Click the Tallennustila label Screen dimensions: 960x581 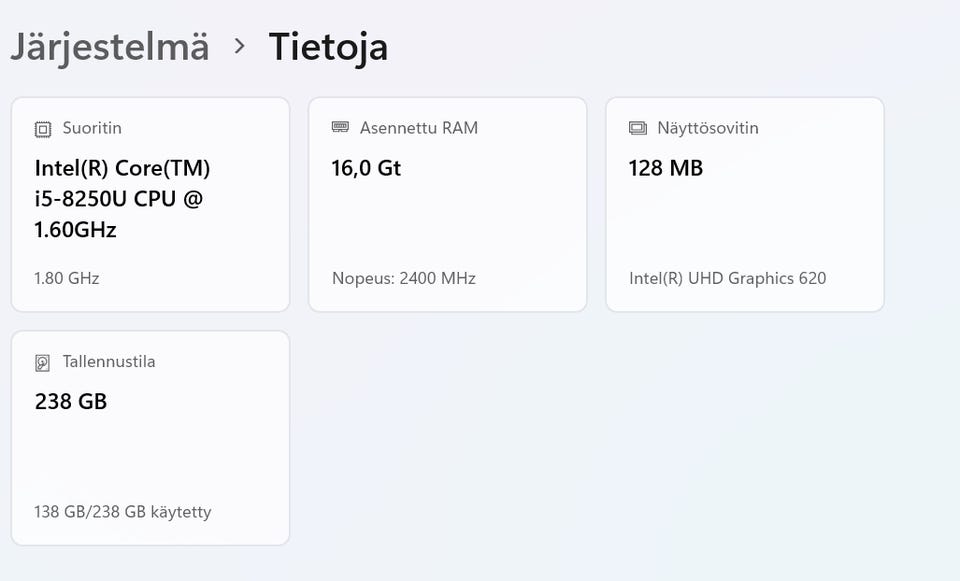[x=109, y=362]
